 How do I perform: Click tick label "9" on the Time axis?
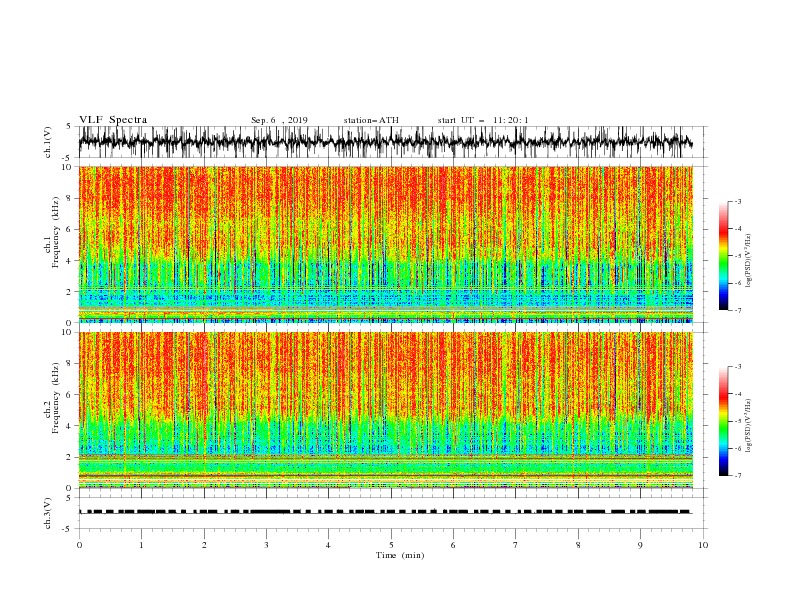[640, 545]
